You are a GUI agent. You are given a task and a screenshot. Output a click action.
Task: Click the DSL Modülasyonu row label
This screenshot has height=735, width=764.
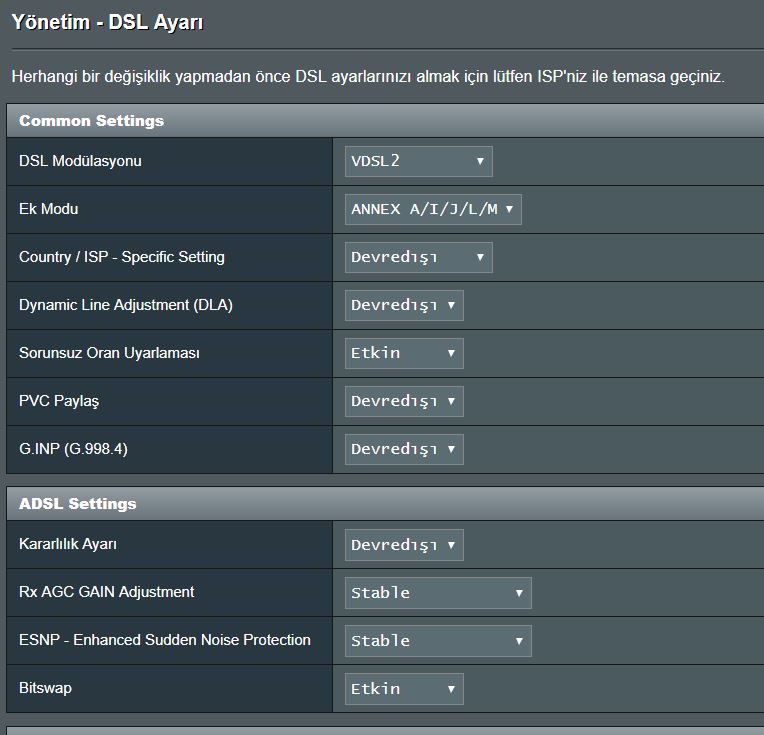pos(80,161)
